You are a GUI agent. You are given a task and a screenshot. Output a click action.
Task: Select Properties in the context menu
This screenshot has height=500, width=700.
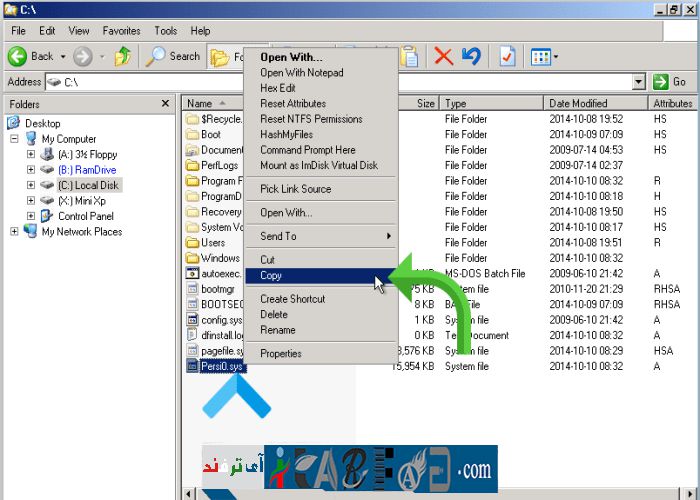tap(281, 353)
